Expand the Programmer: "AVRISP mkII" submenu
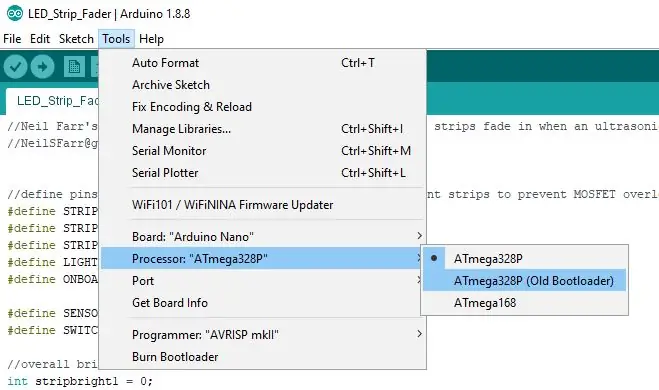Screen dimensions: 659x390 tap(263, 335)
